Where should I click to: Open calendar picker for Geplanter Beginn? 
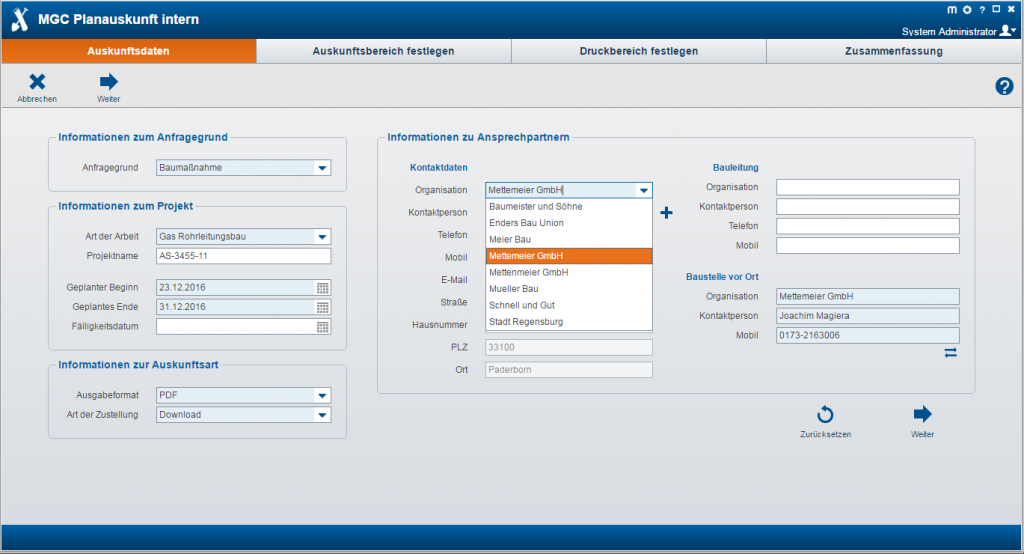(x=322, y=288)
